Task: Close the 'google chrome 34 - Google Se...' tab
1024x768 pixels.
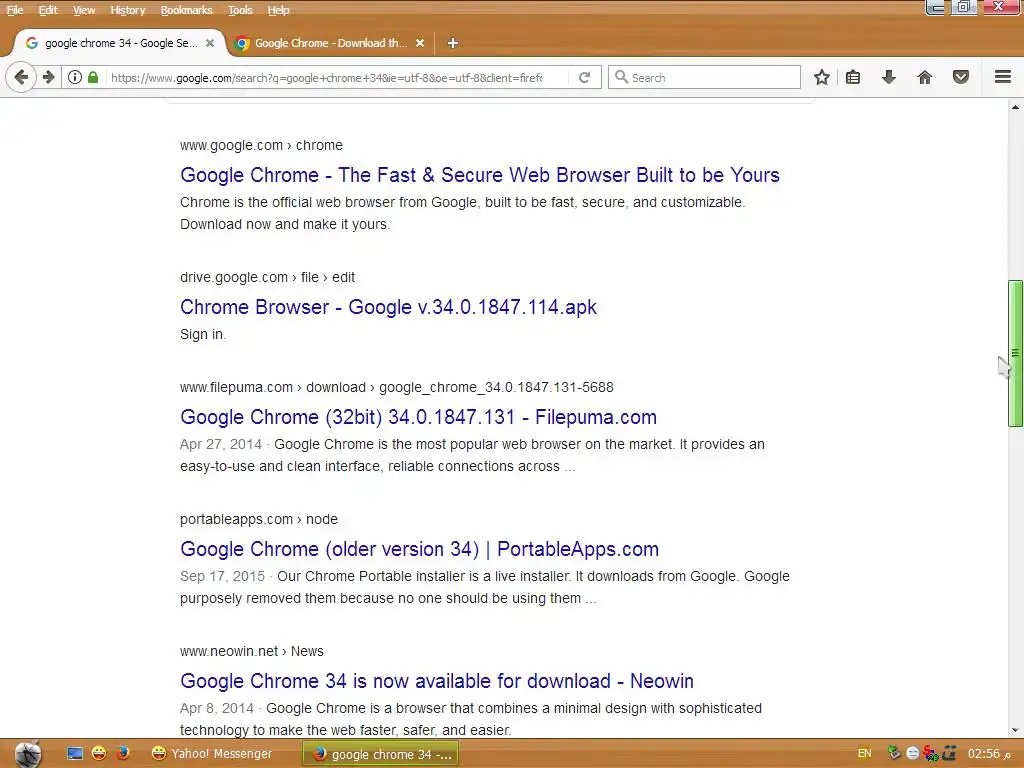Action: (210, 43)
